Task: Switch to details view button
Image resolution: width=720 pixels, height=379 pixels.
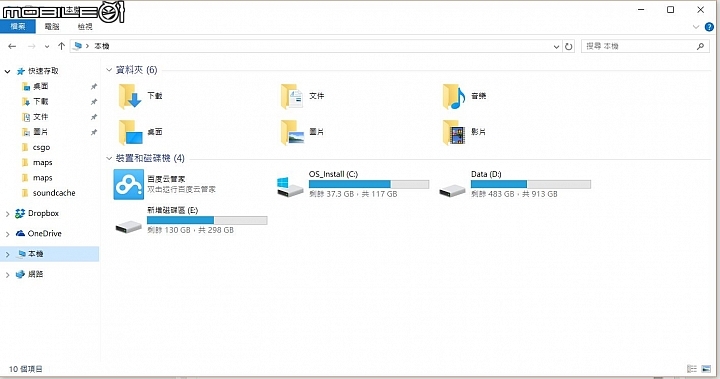Action: pyautogui.click(x=692, y=369)
